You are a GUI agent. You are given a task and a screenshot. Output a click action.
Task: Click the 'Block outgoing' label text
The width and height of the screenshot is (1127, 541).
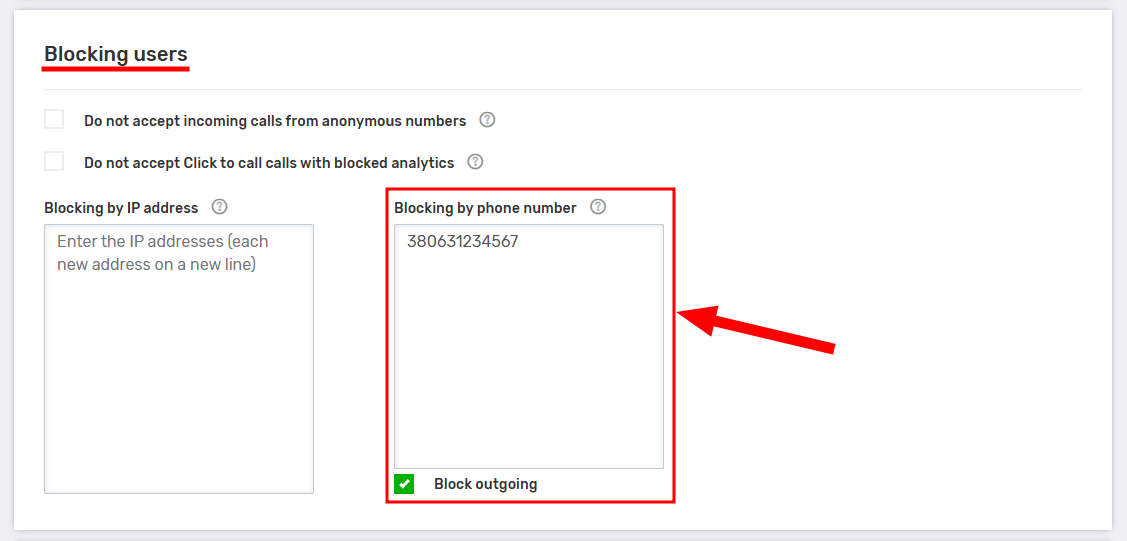(485, 484)
